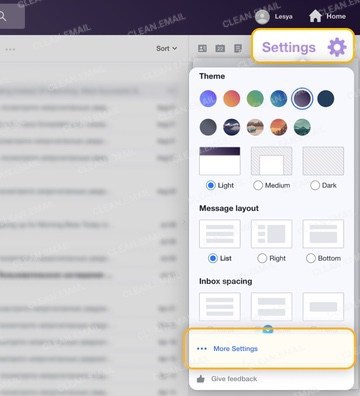Choose the Right message layout radio

tap(262, 258)
